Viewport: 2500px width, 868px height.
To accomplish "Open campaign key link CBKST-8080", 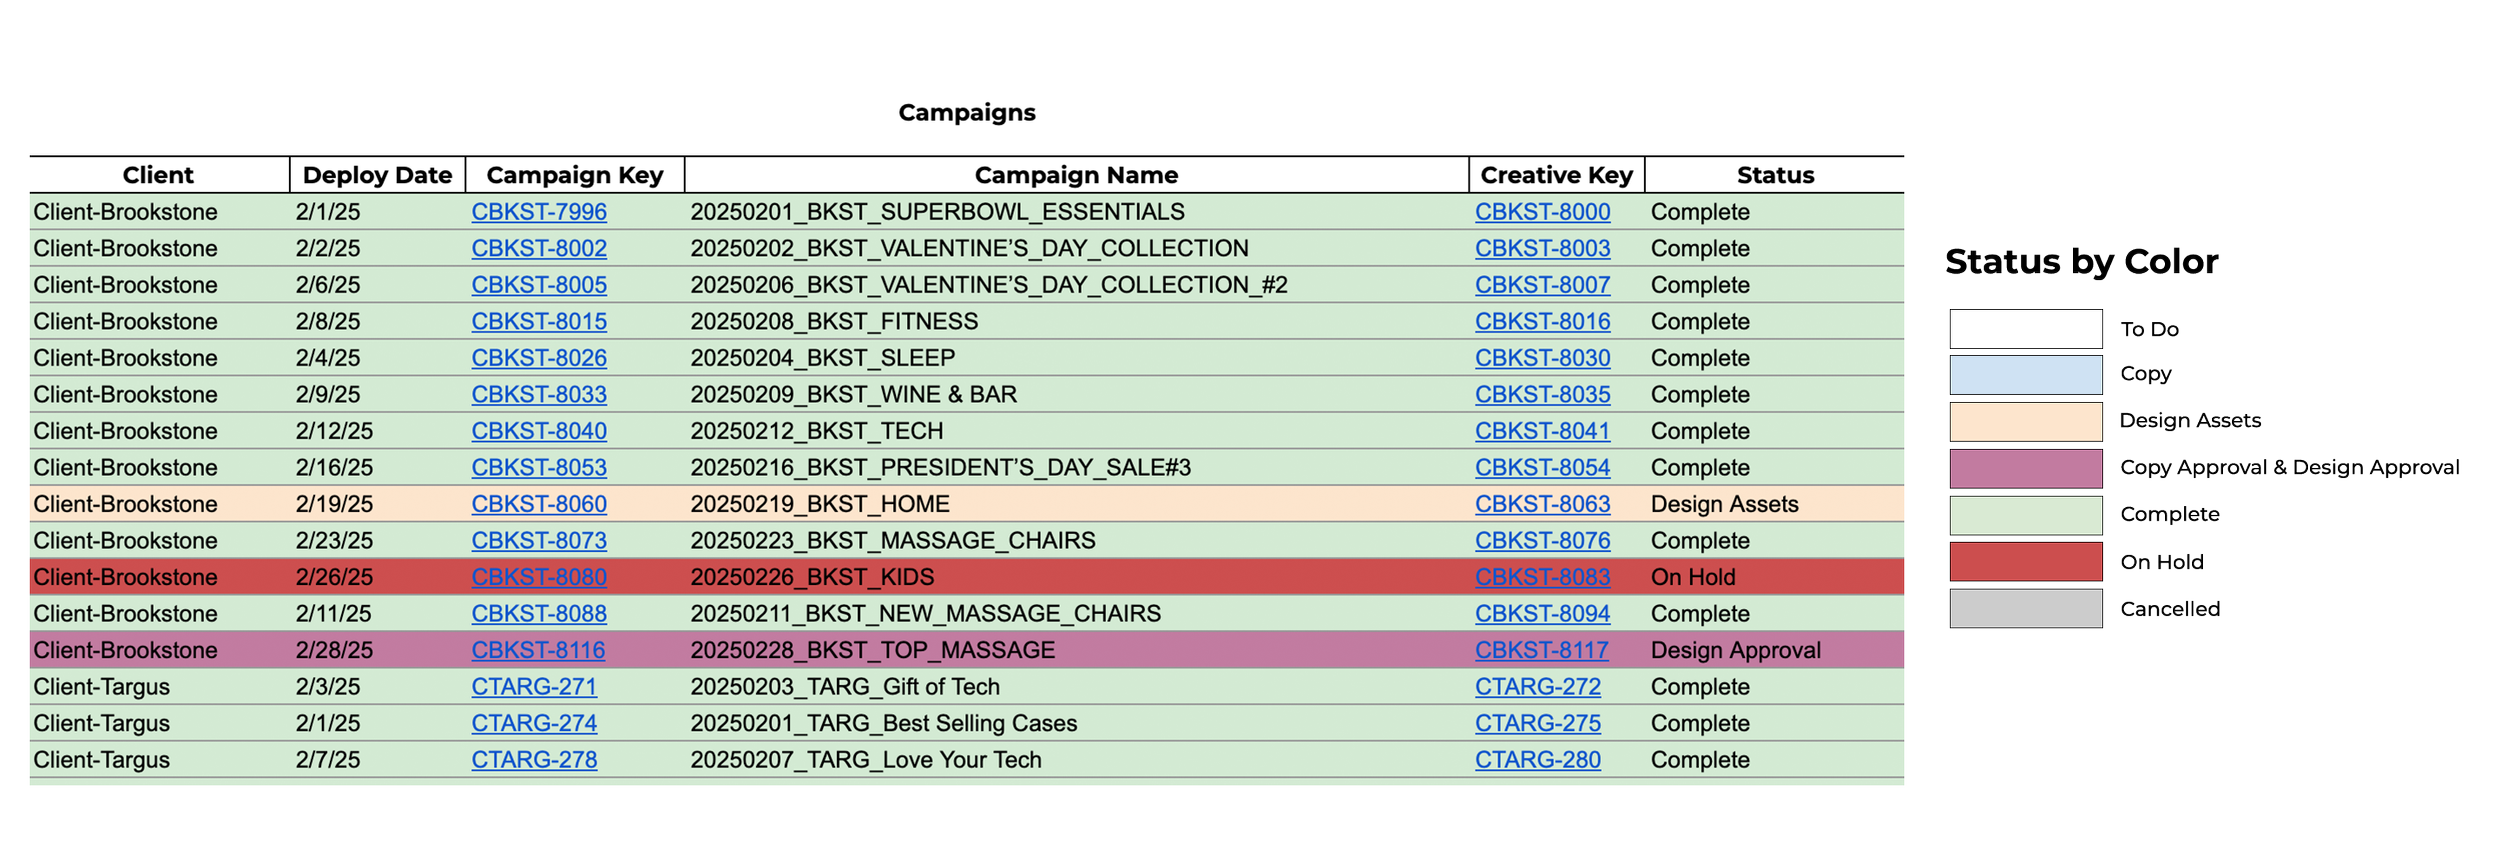I will point(539,577).
